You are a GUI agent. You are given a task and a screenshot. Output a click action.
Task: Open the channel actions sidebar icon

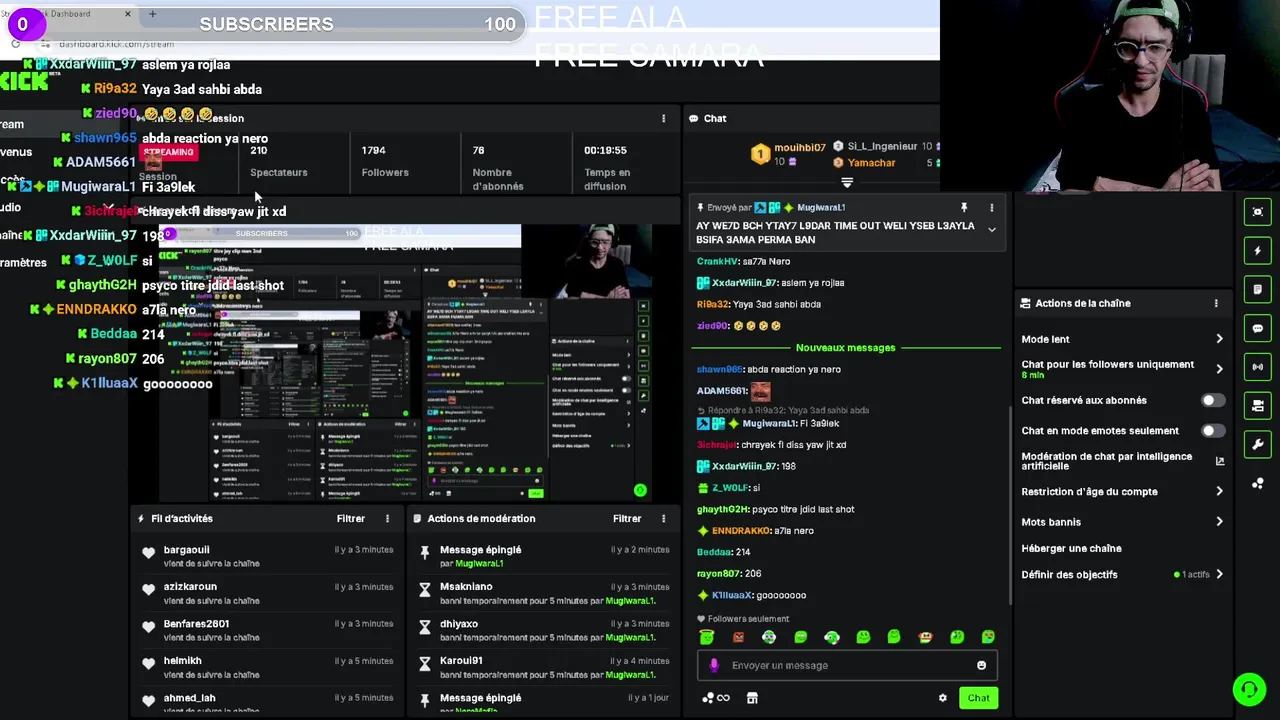[x=1257, y=406]
